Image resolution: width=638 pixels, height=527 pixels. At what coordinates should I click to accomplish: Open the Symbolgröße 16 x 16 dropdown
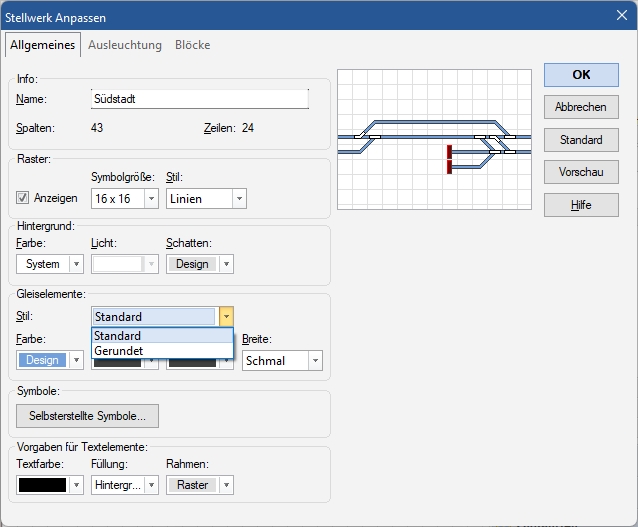pos(124,198)
